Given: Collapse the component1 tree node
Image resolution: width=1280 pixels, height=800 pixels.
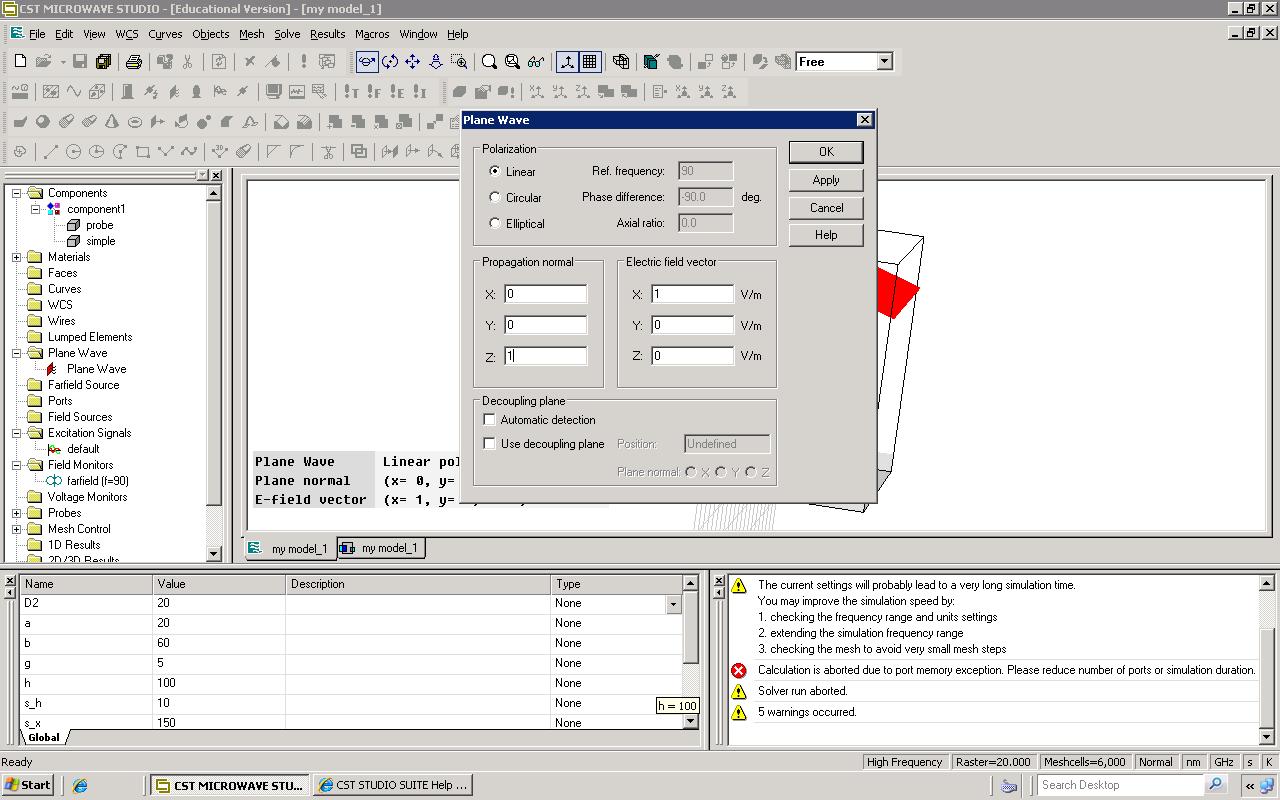Looking at the screenshot, I should pyautogui.click(x=35, y=209).
